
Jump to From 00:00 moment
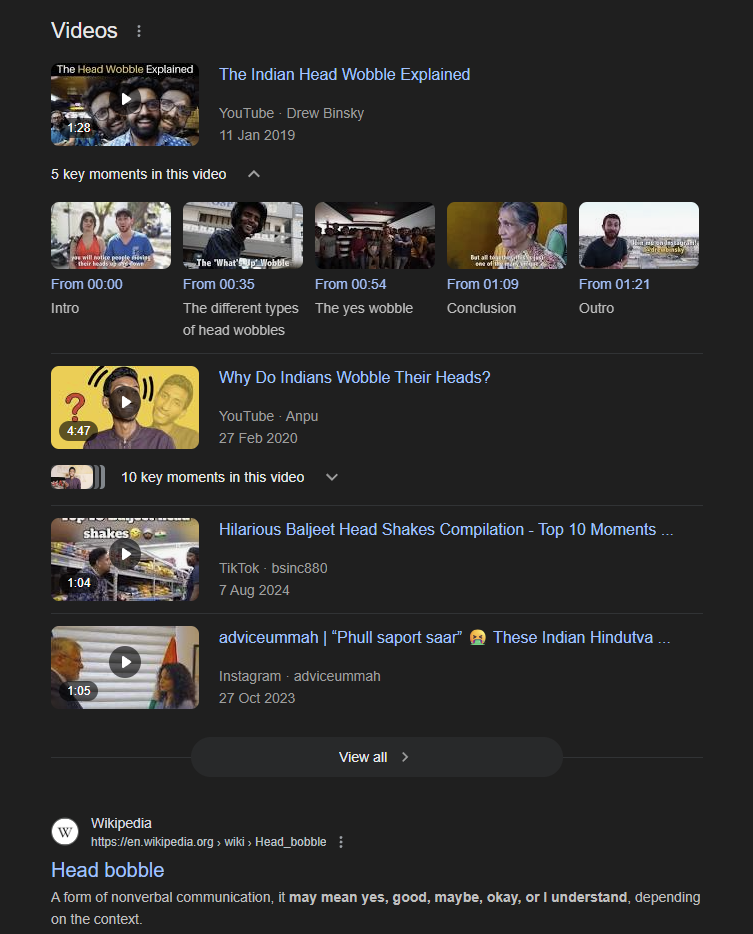pos(87,284)
